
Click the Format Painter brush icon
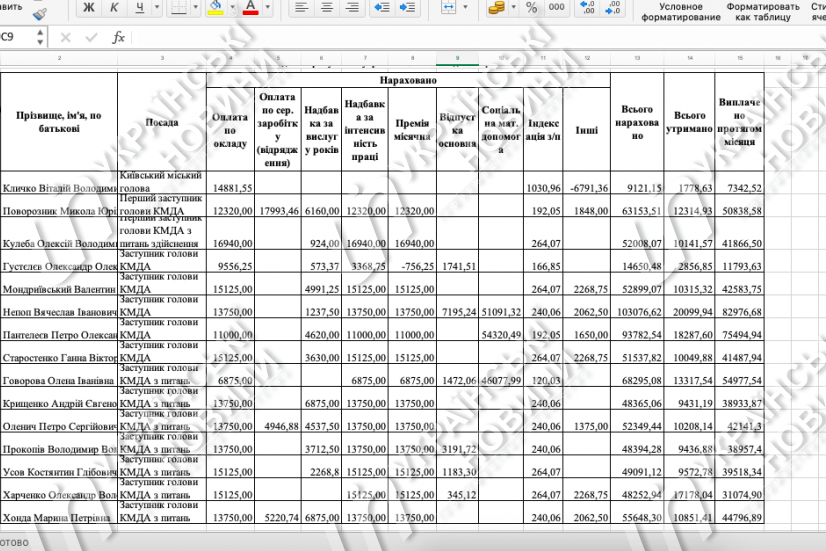coord(40,13)
